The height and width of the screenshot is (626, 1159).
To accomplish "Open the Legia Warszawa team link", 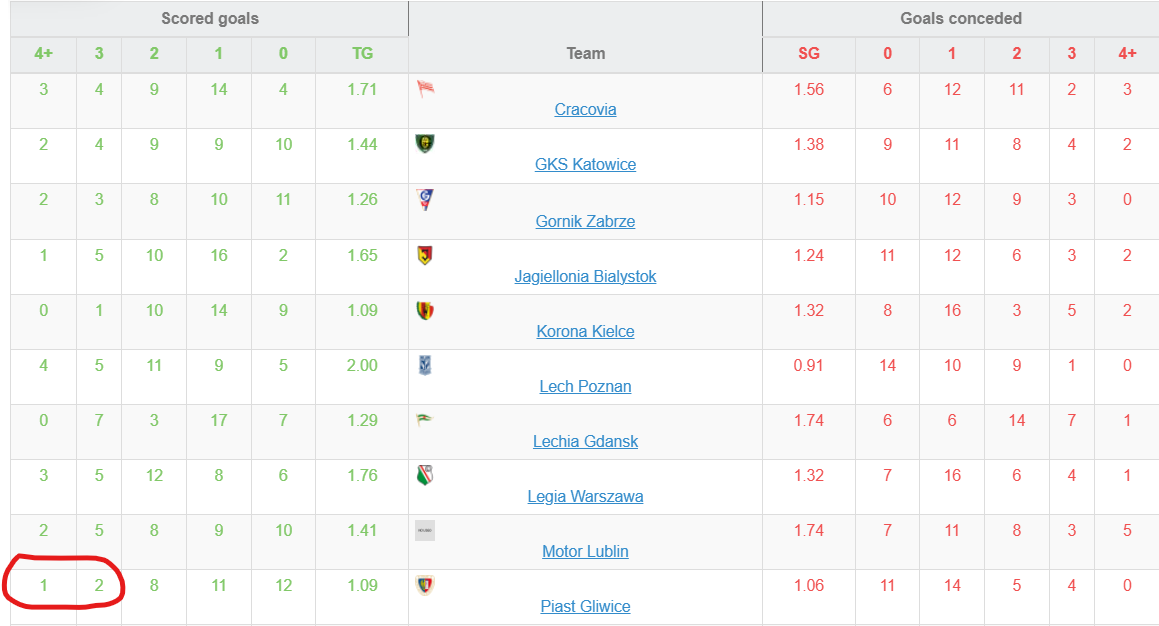I will tap(585, 496).
